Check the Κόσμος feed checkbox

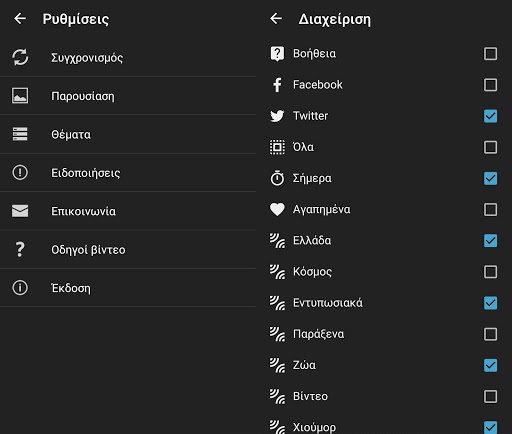(490, 272)
